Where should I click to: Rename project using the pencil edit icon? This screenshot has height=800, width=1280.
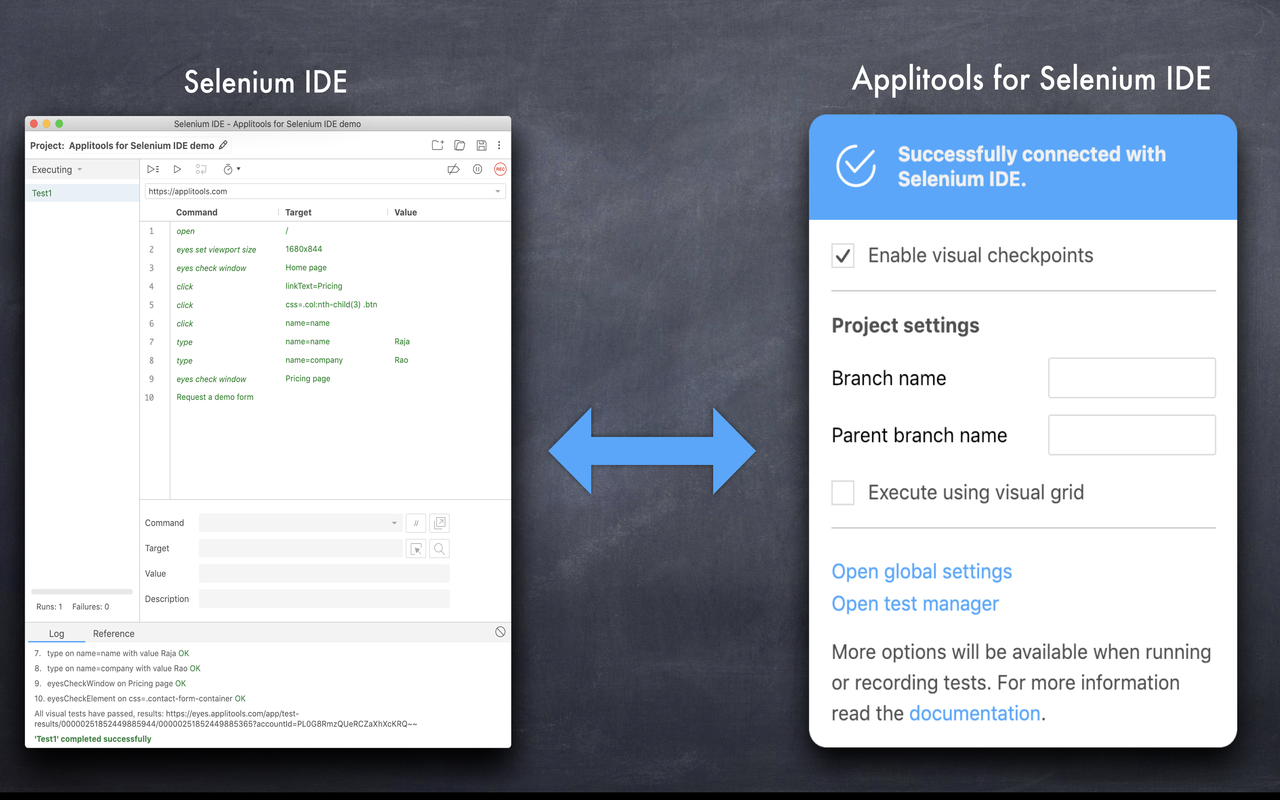pos(223,146)
